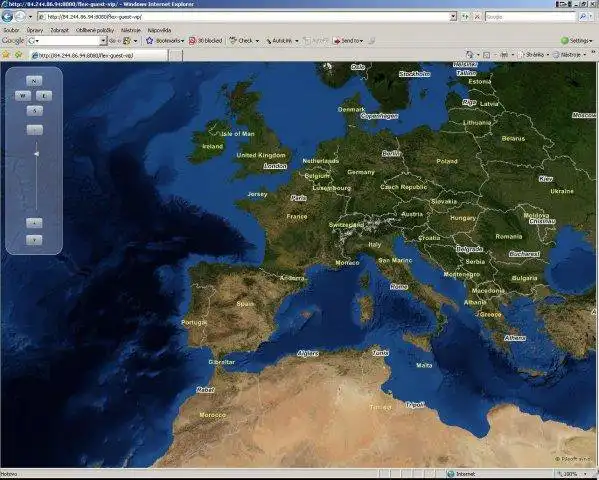Click the button just below the zoom slider

click(34, 223)
